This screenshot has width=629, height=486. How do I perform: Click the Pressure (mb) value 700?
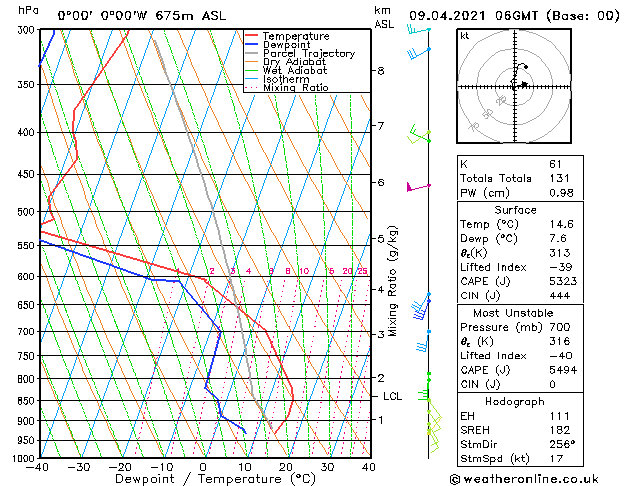click(560, 327)
